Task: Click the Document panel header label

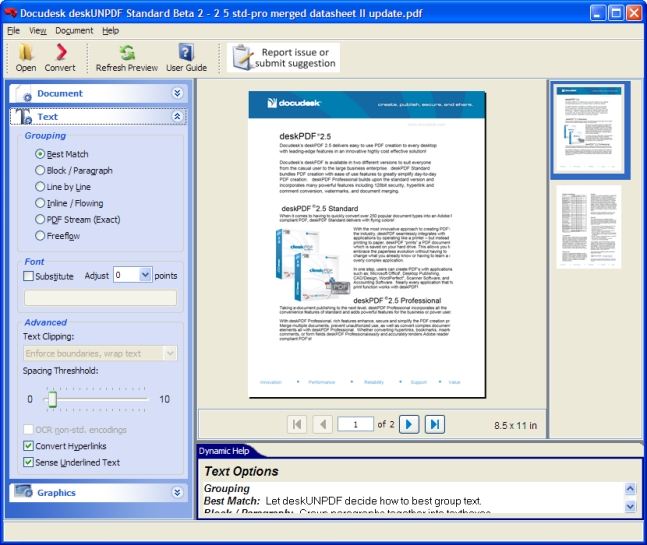Action: (x=60, y=94)
